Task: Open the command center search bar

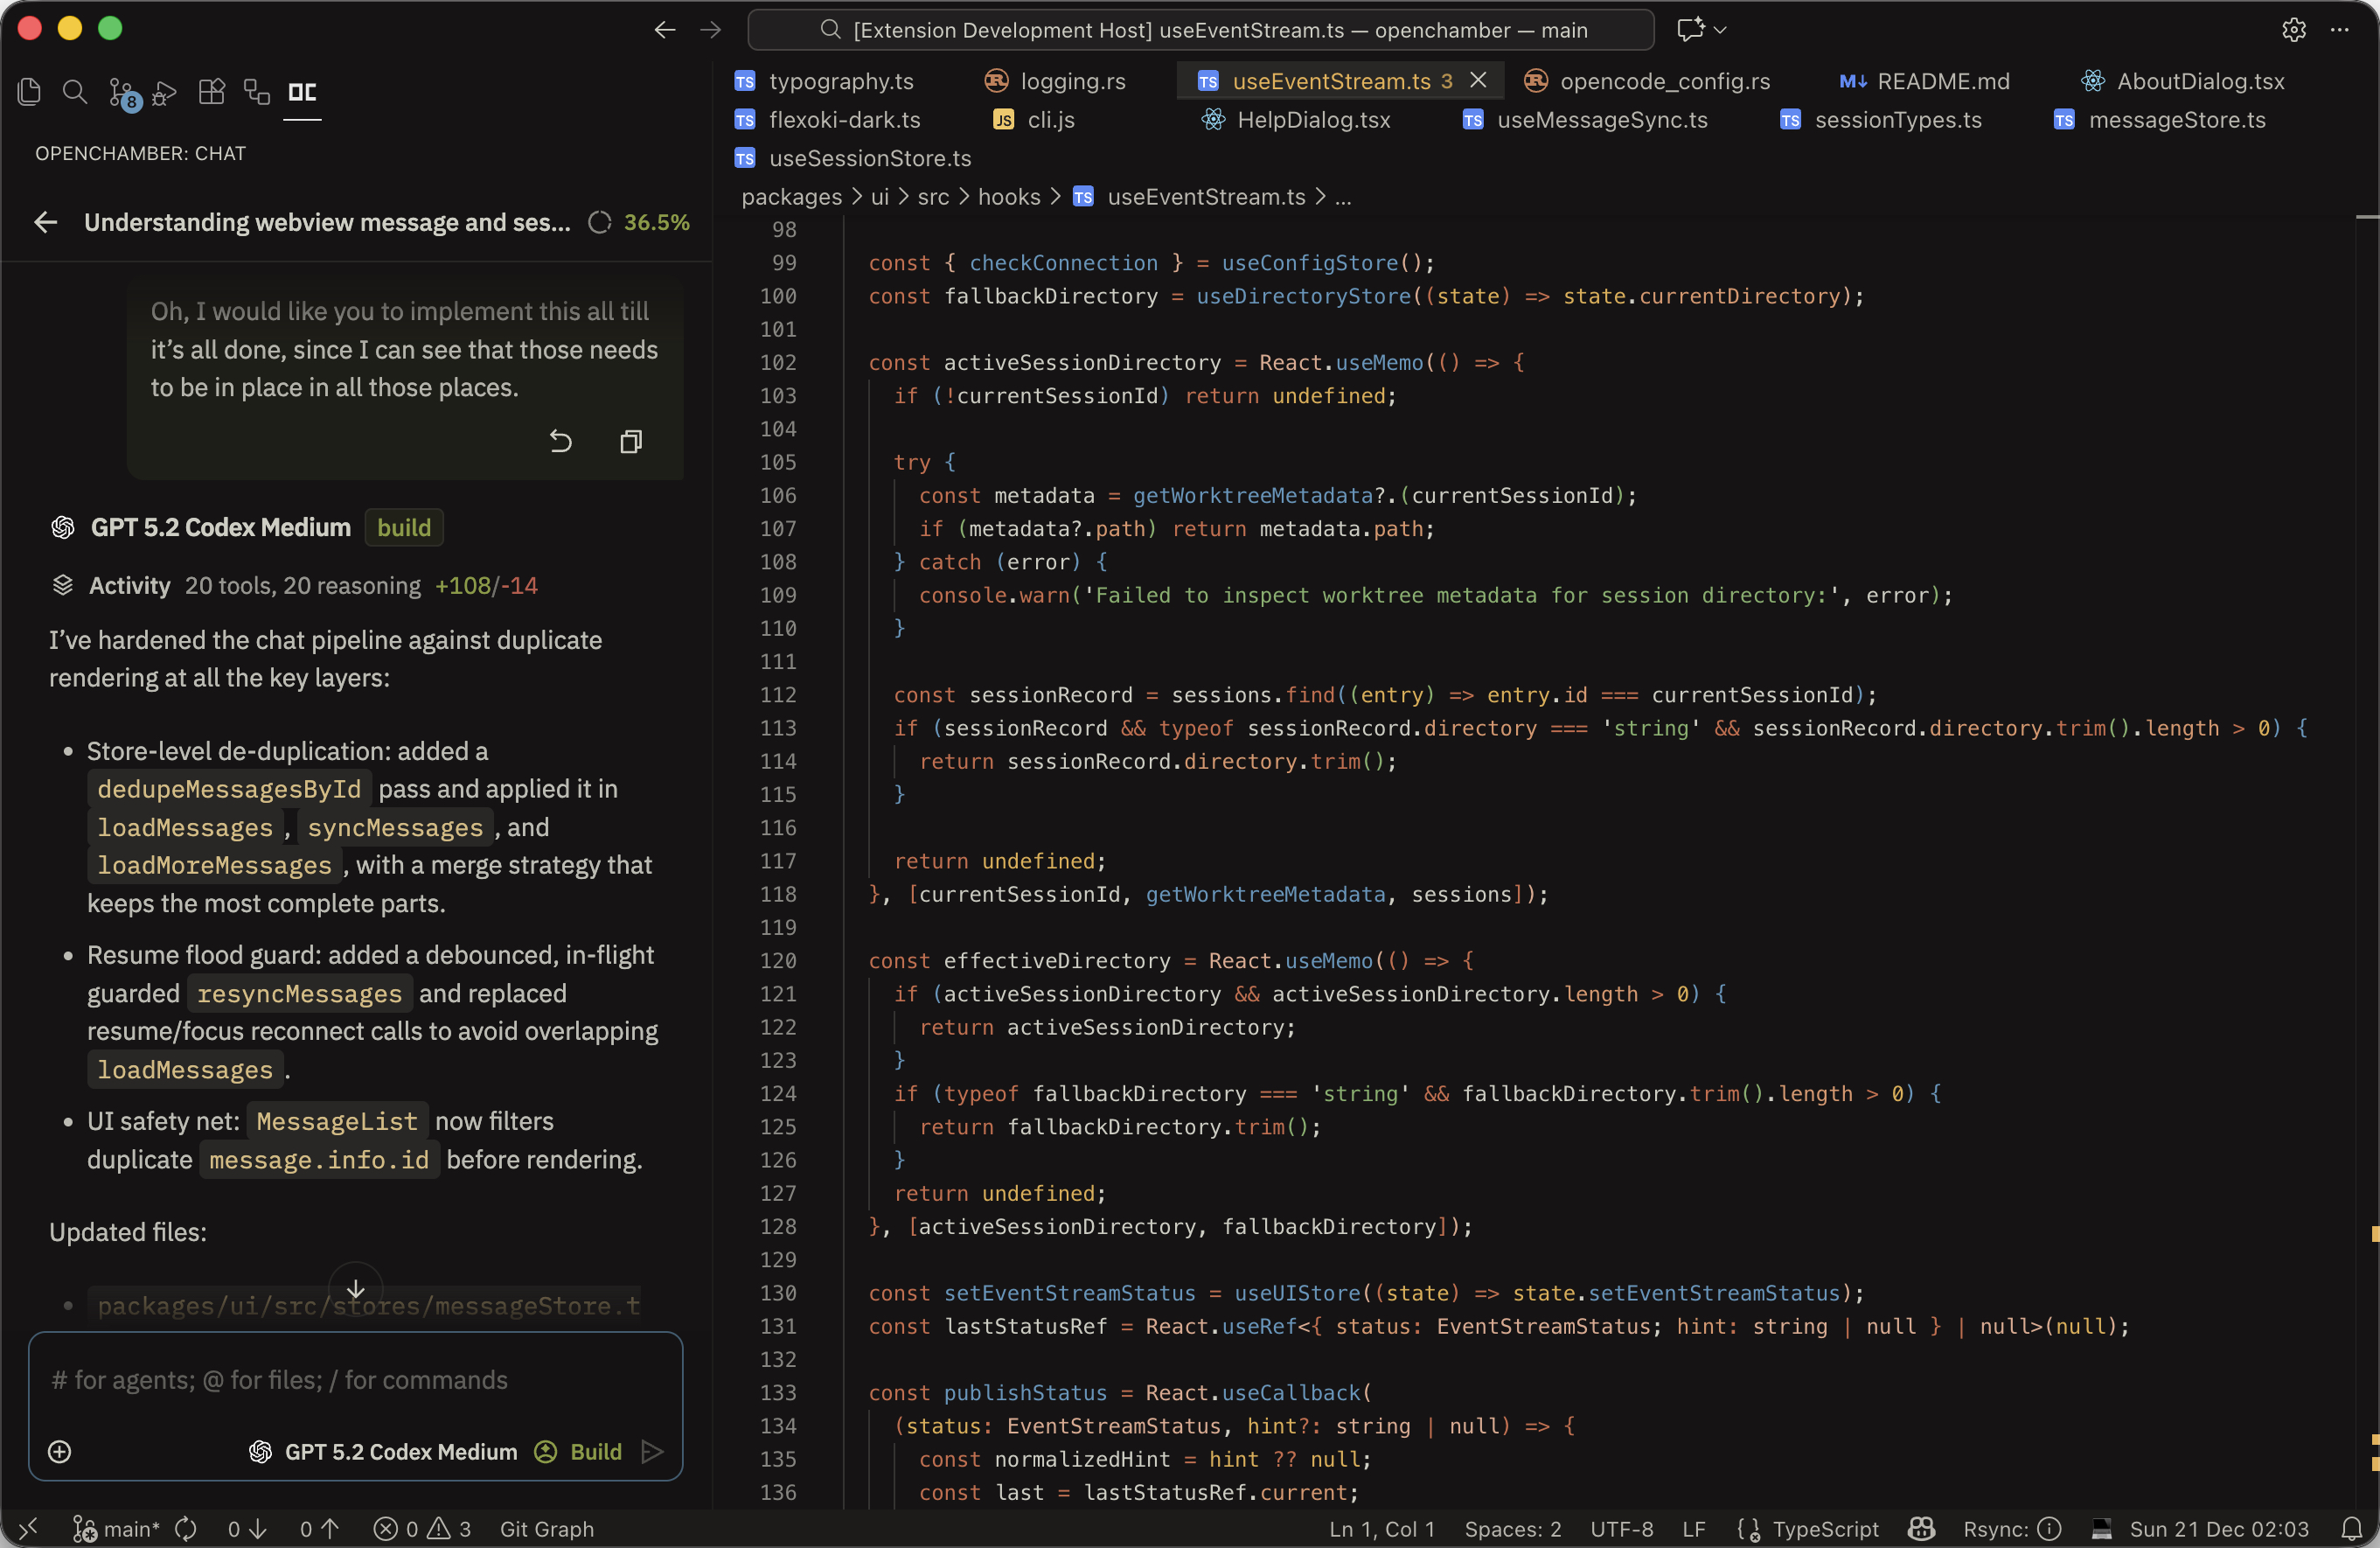Action: click(1200, 30)
